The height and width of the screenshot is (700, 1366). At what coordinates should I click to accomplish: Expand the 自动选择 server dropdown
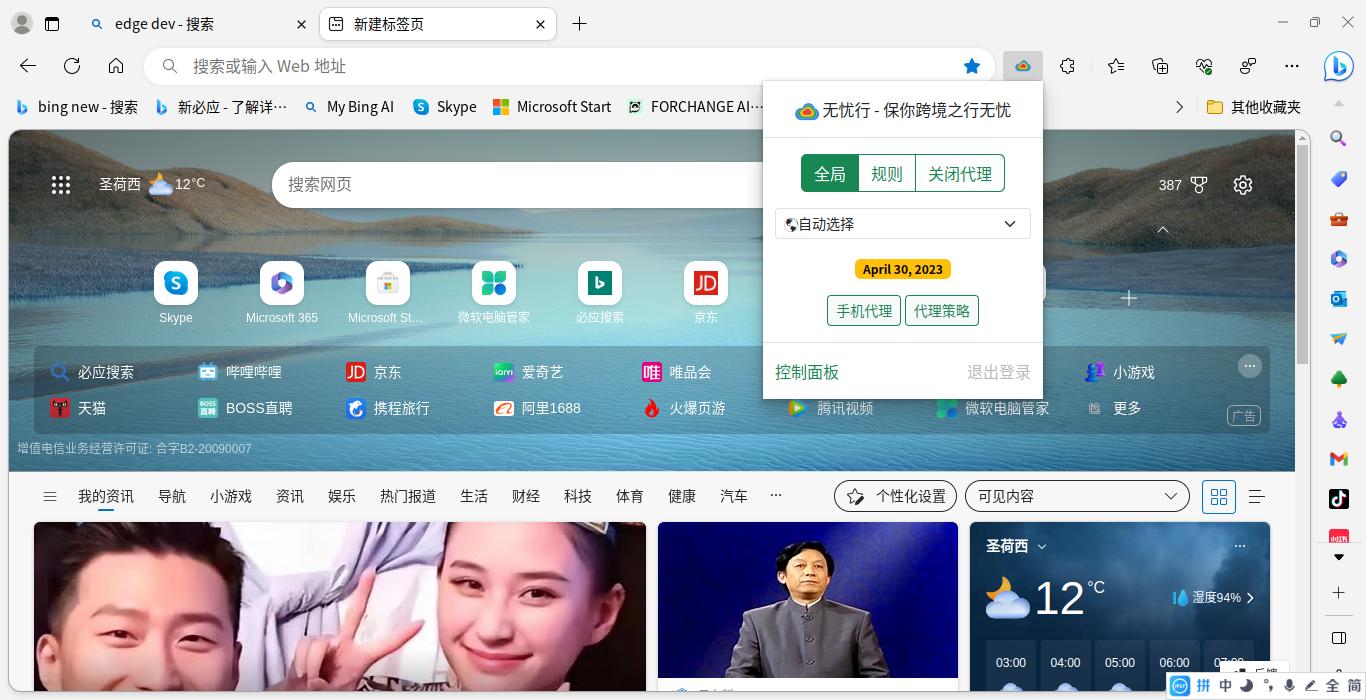click(x=903, y=224)
